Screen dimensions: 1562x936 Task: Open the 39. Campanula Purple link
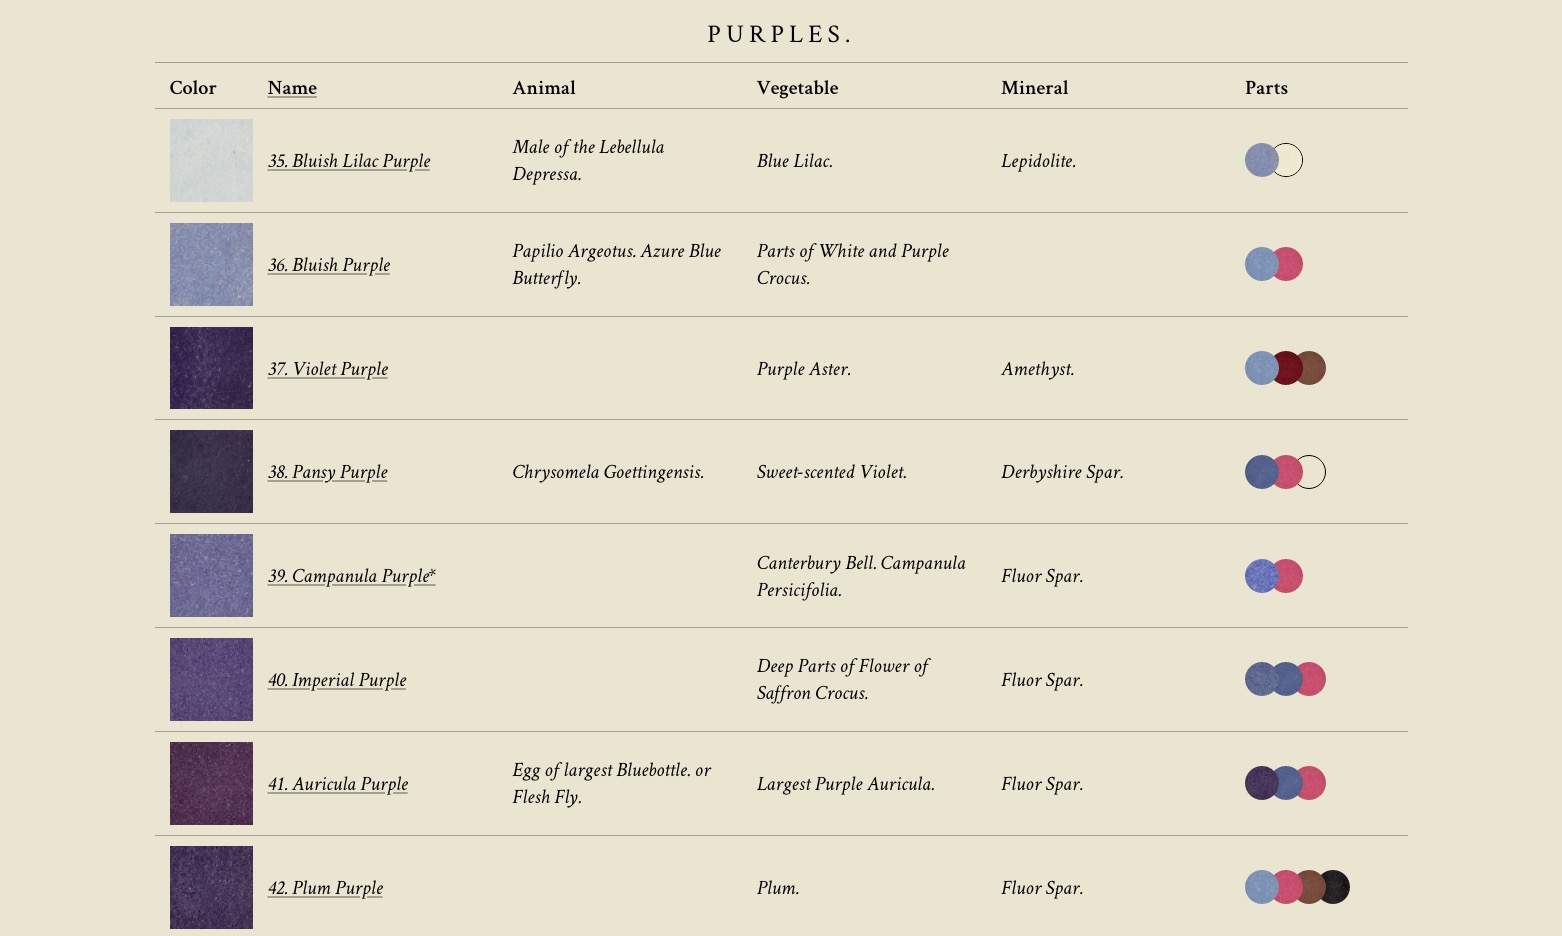(x=352, y=576)
